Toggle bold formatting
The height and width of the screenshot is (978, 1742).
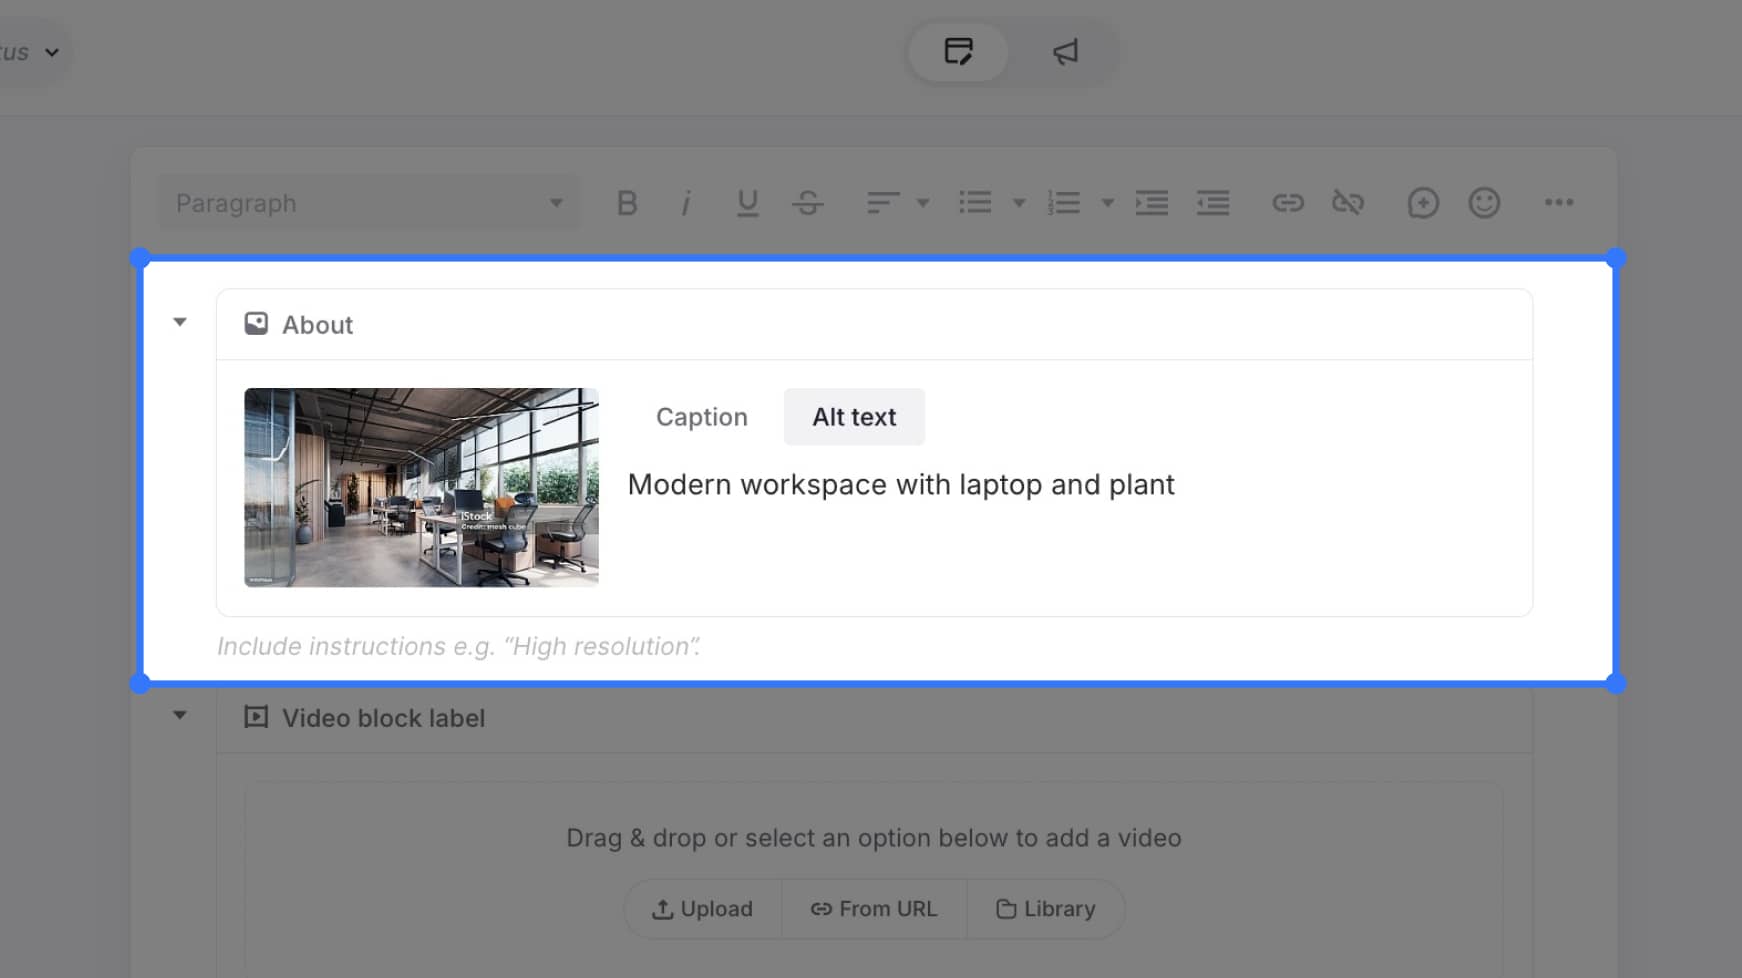[x=627, y=203]
